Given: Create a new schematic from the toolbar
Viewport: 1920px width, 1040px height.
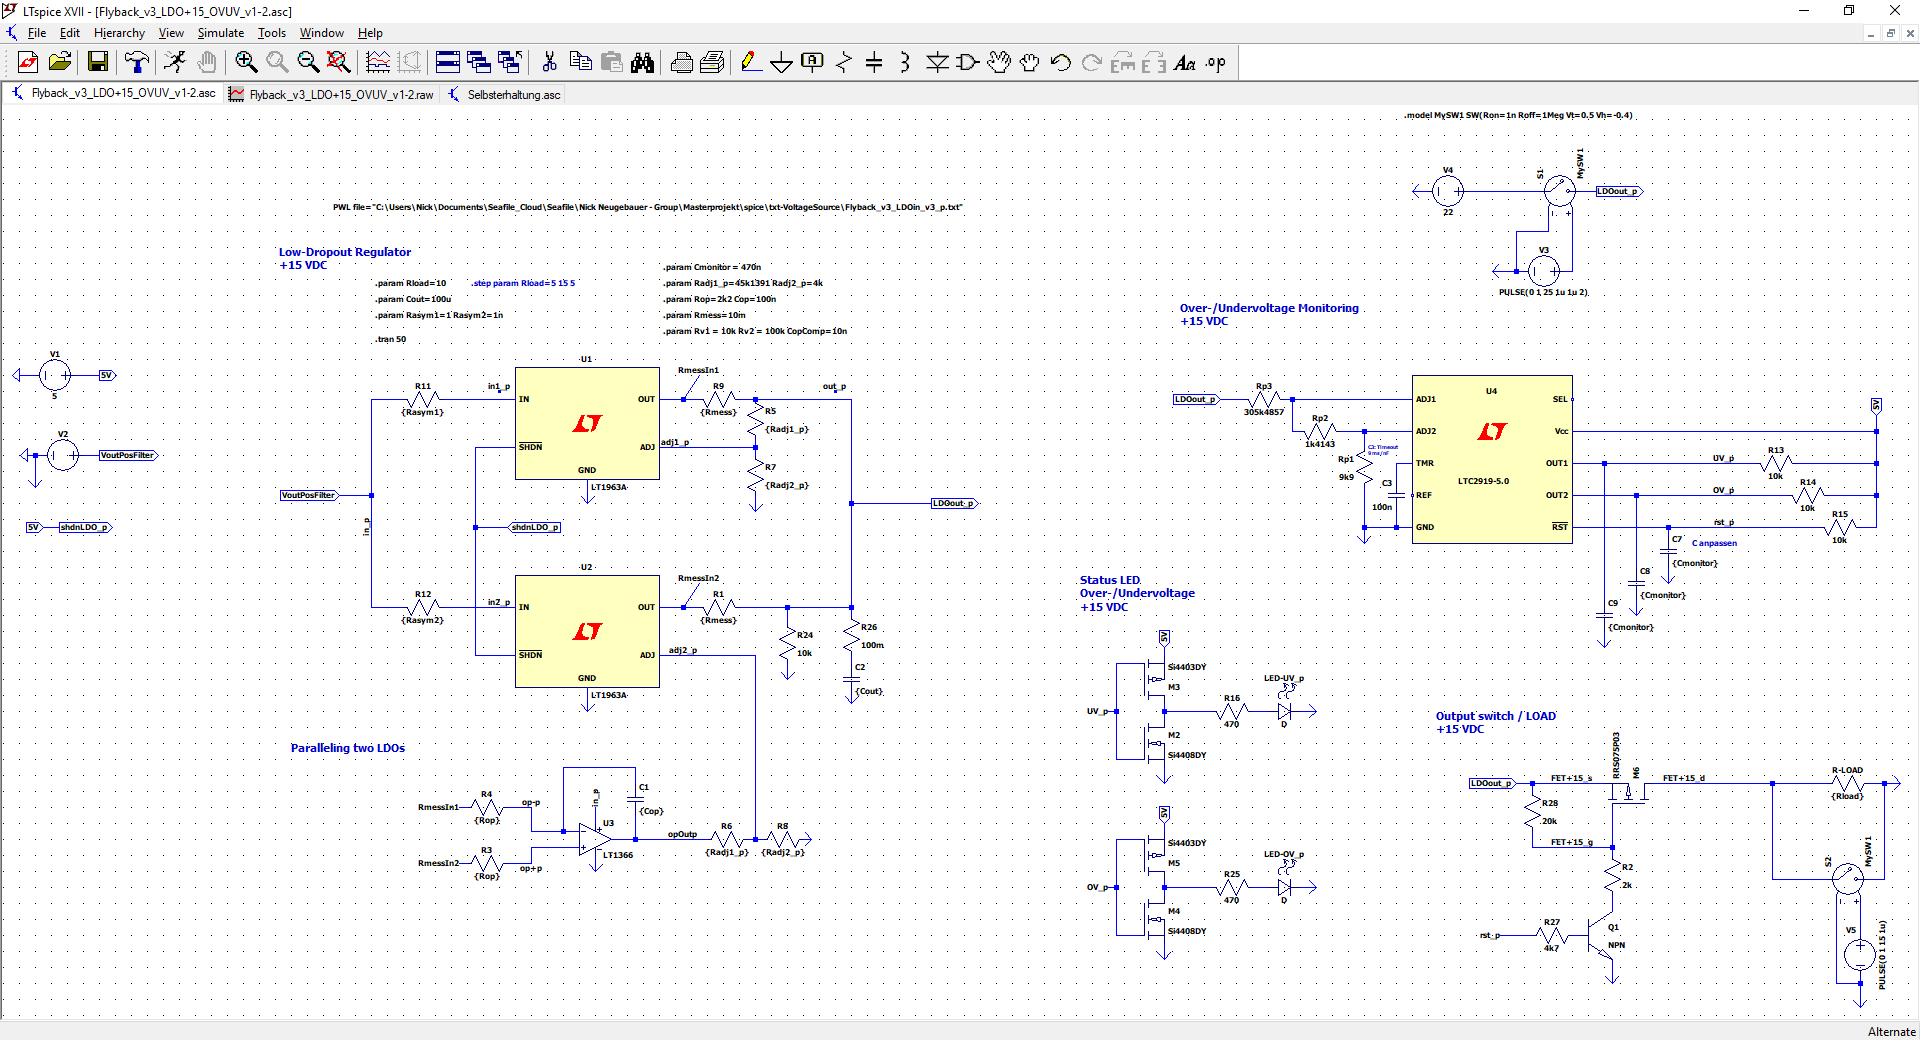Looking at the screenshot, I should (x=28, y=62).
